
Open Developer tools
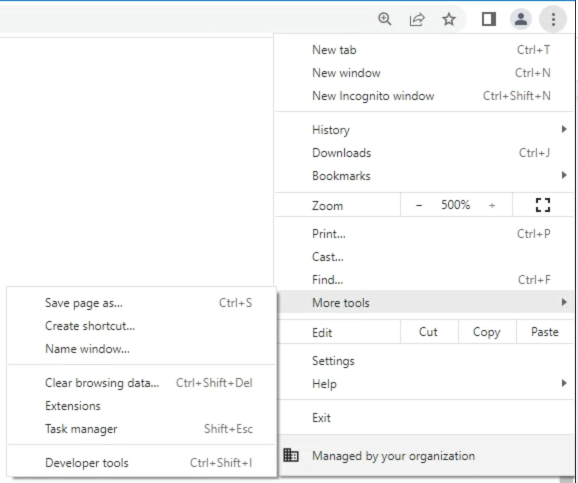pyautogui.click(x=142, y=463)
